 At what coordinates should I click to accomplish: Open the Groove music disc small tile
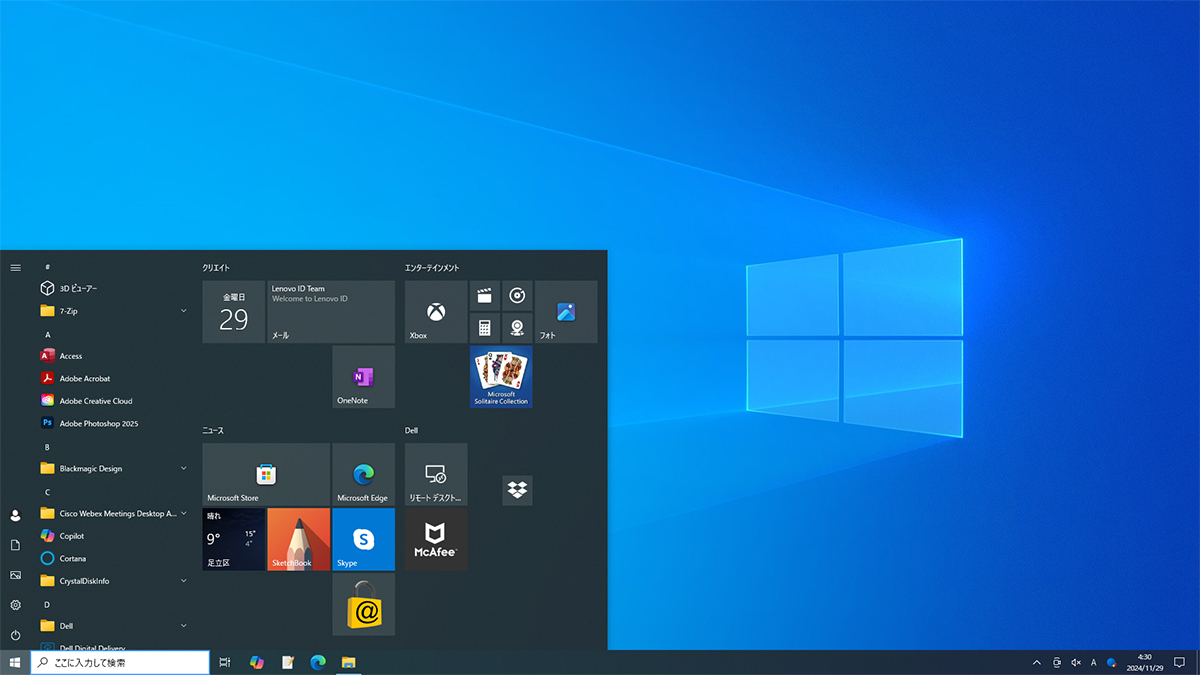click(x=517, y=296)
